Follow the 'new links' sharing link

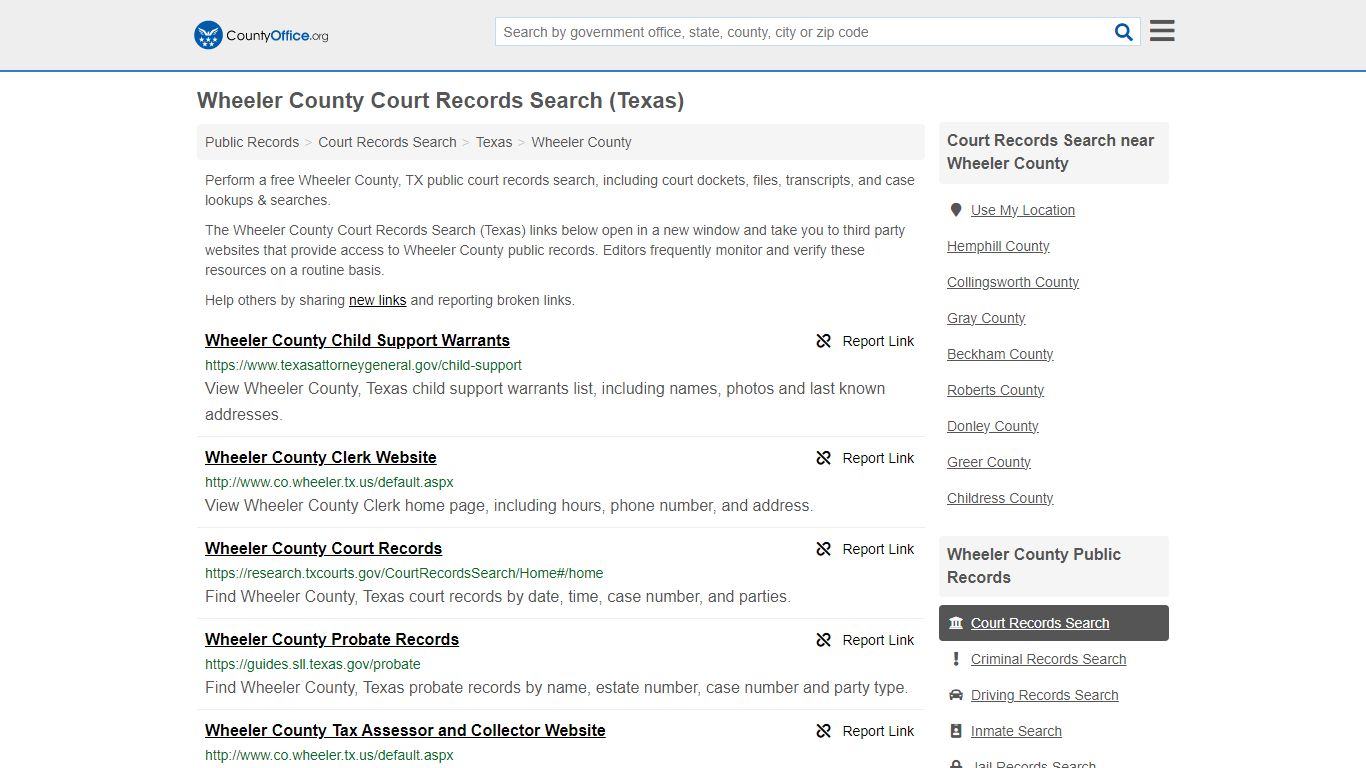point(377,300)
